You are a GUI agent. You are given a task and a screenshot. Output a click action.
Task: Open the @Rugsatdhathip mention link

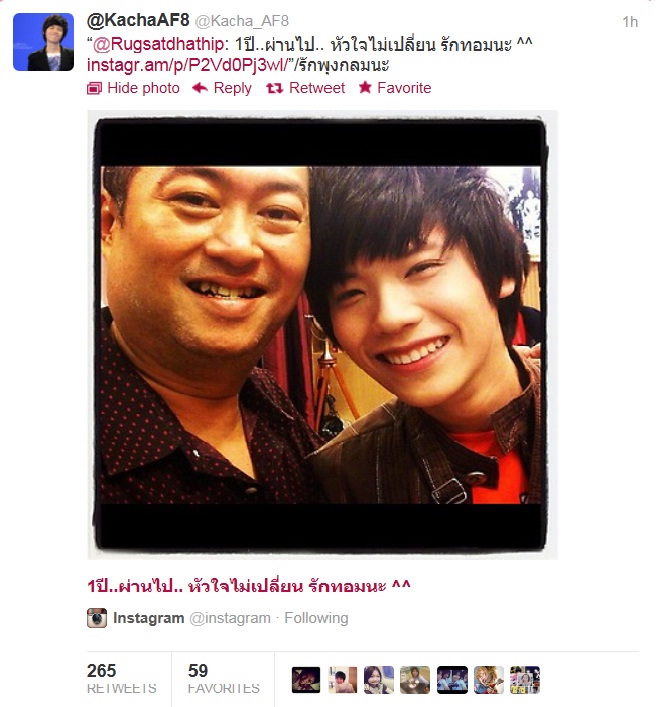click(x=158, y=45)
